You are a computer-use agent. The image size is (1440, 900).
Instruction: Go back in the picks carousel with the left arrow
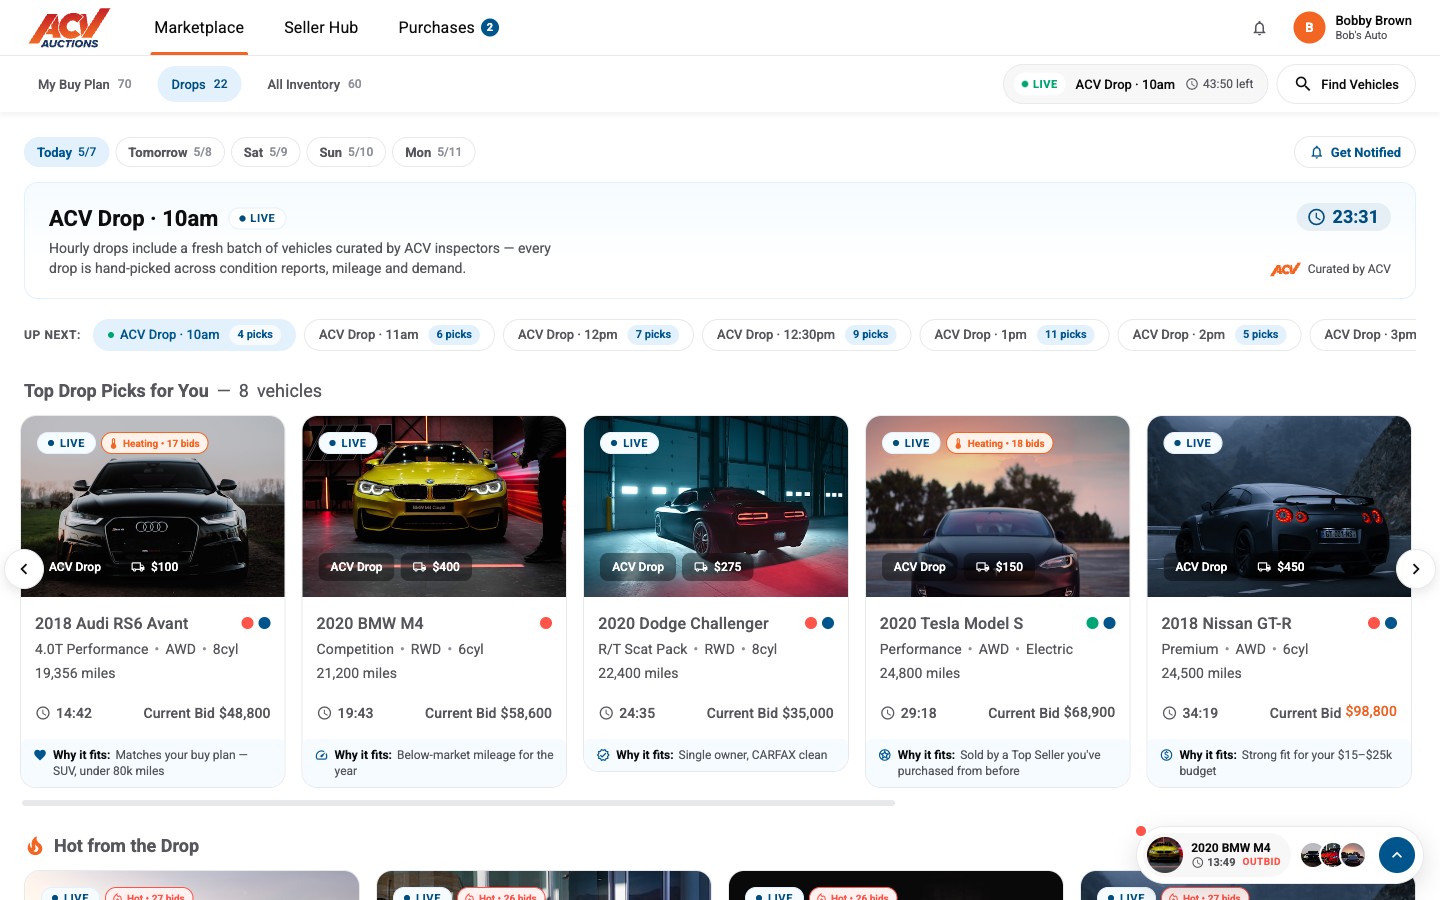point(24,569)
